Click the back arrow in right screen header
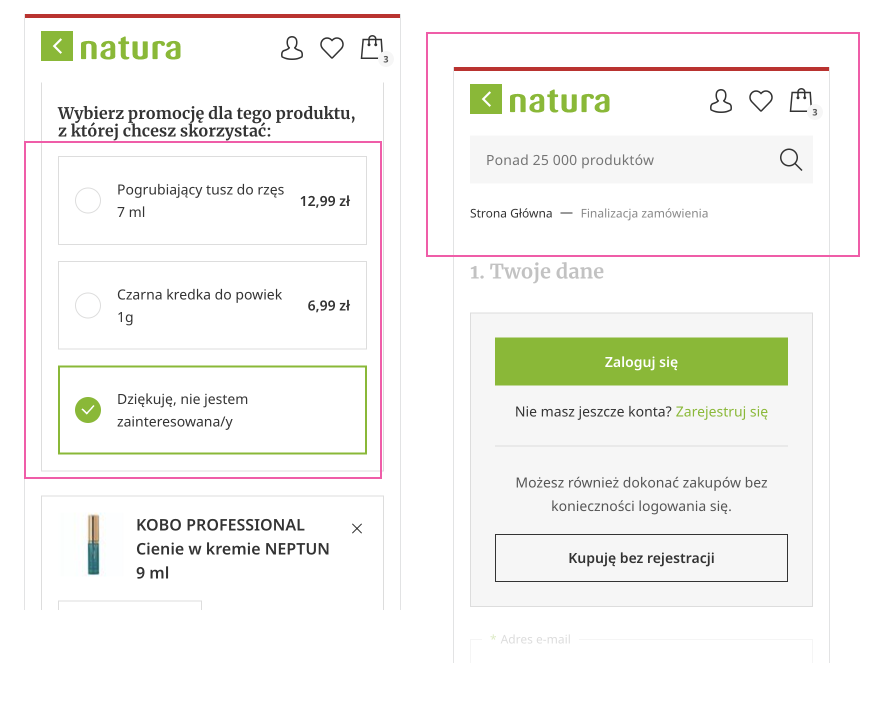This screenshot has width=893, height=709. [486, 99]
